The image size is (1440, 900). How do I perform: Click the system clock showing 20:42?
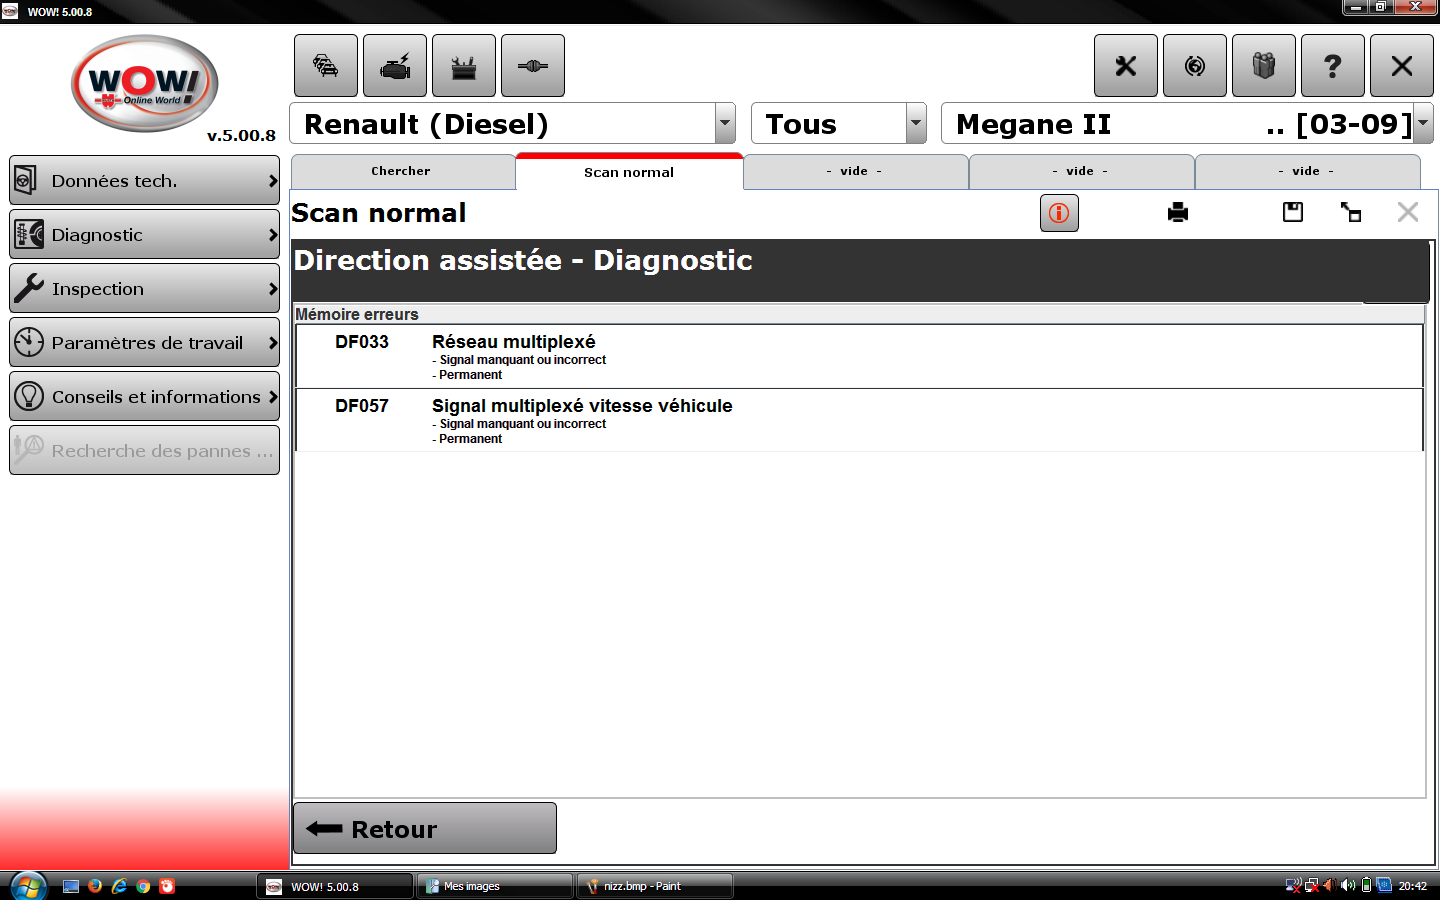(1413, 886)
